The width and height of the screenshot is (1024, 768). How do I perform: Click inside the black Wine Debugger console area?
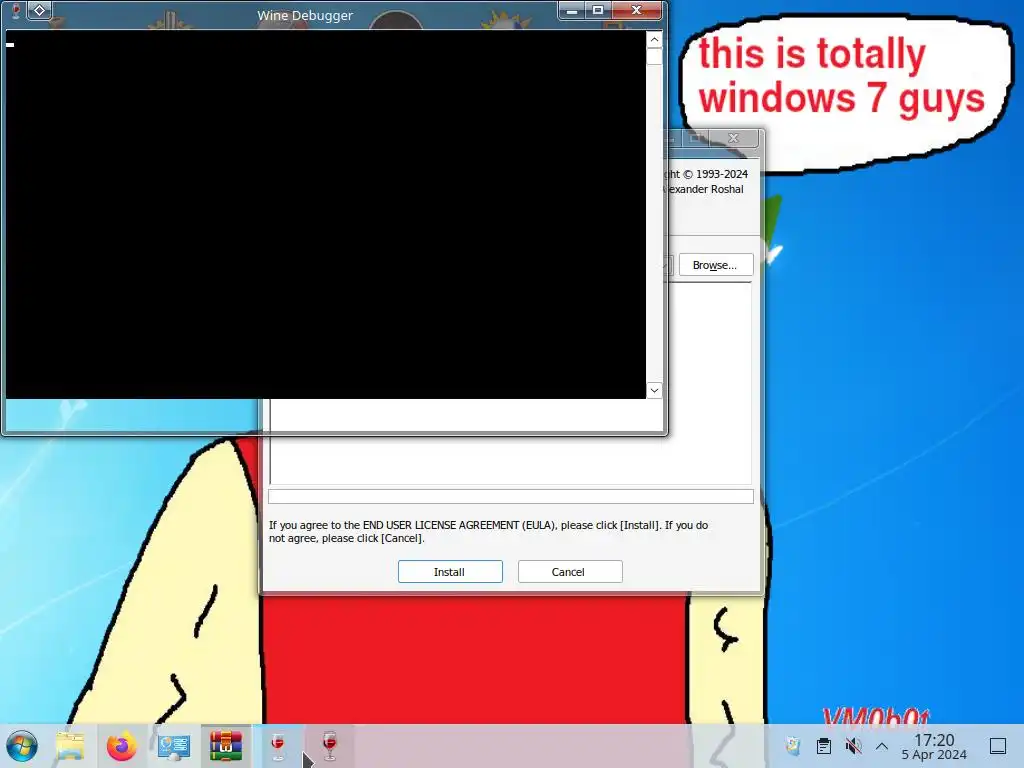(x=325, y=214)
